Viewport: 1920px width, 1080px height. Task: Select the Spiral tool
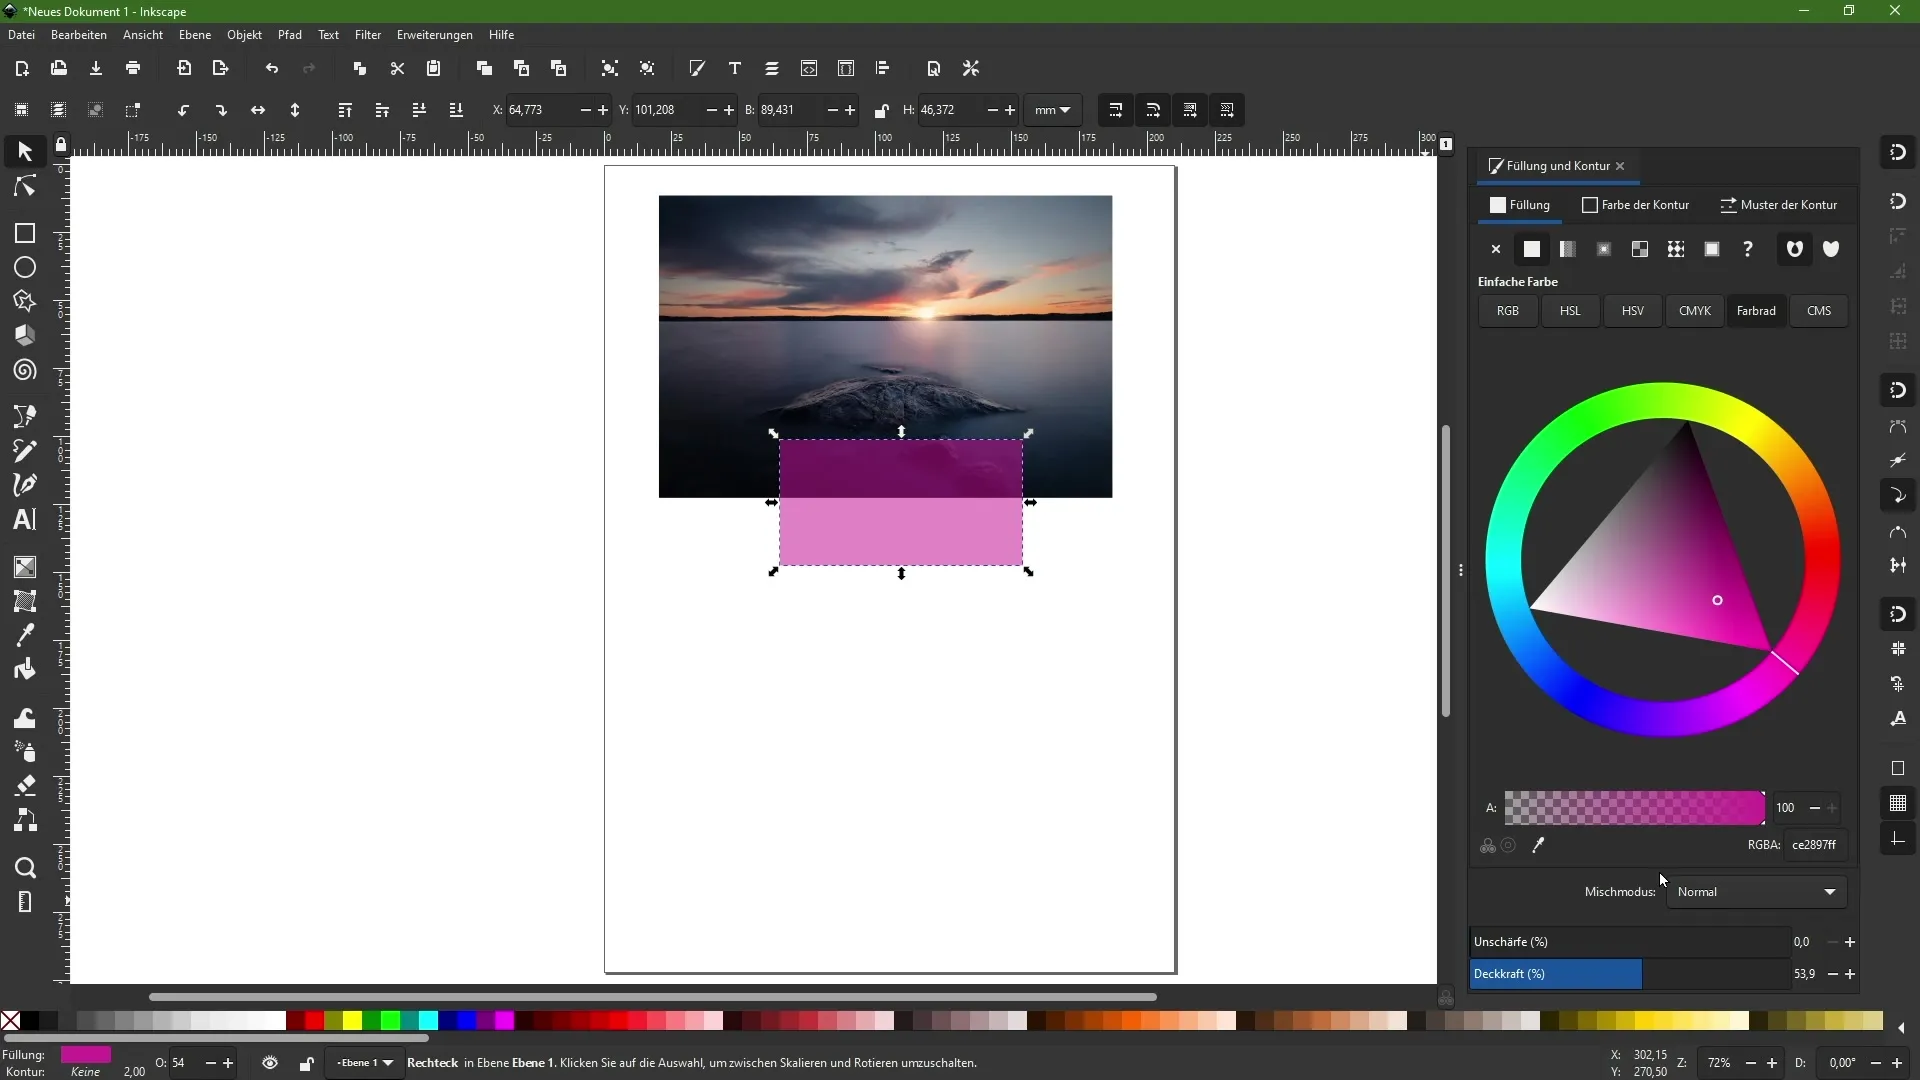click(25, 370)
